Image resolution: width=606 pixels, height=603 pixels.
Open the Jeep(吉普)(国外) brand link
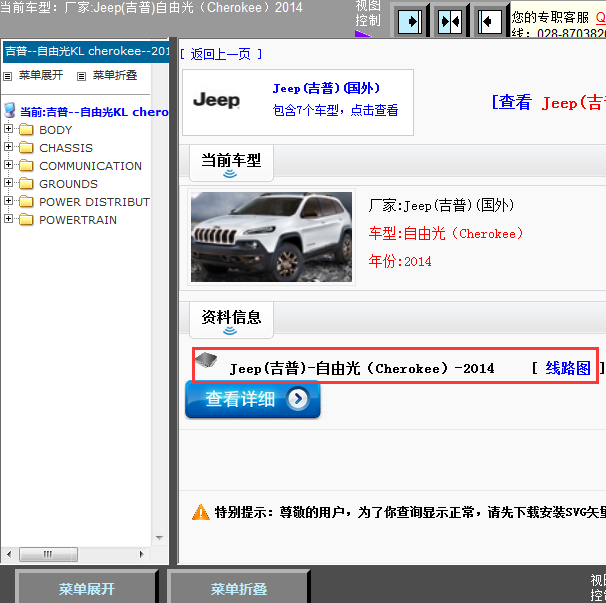click(x=326, y=88)
